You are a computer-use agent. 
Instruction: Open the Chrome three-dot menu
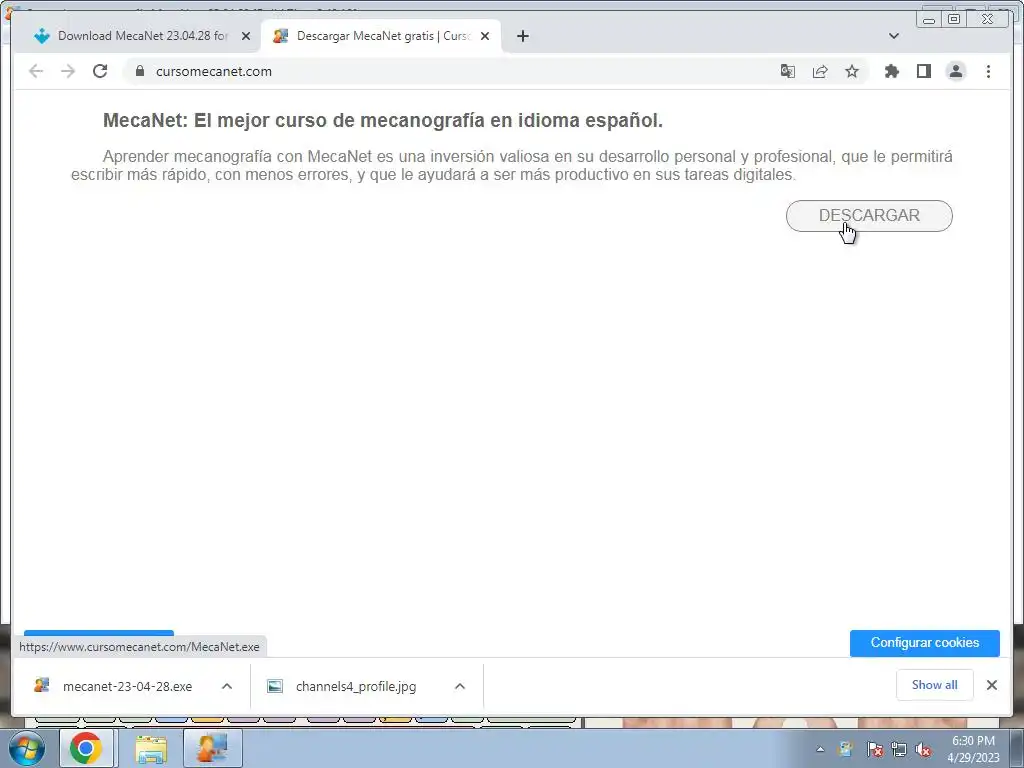tap(988, 71)
